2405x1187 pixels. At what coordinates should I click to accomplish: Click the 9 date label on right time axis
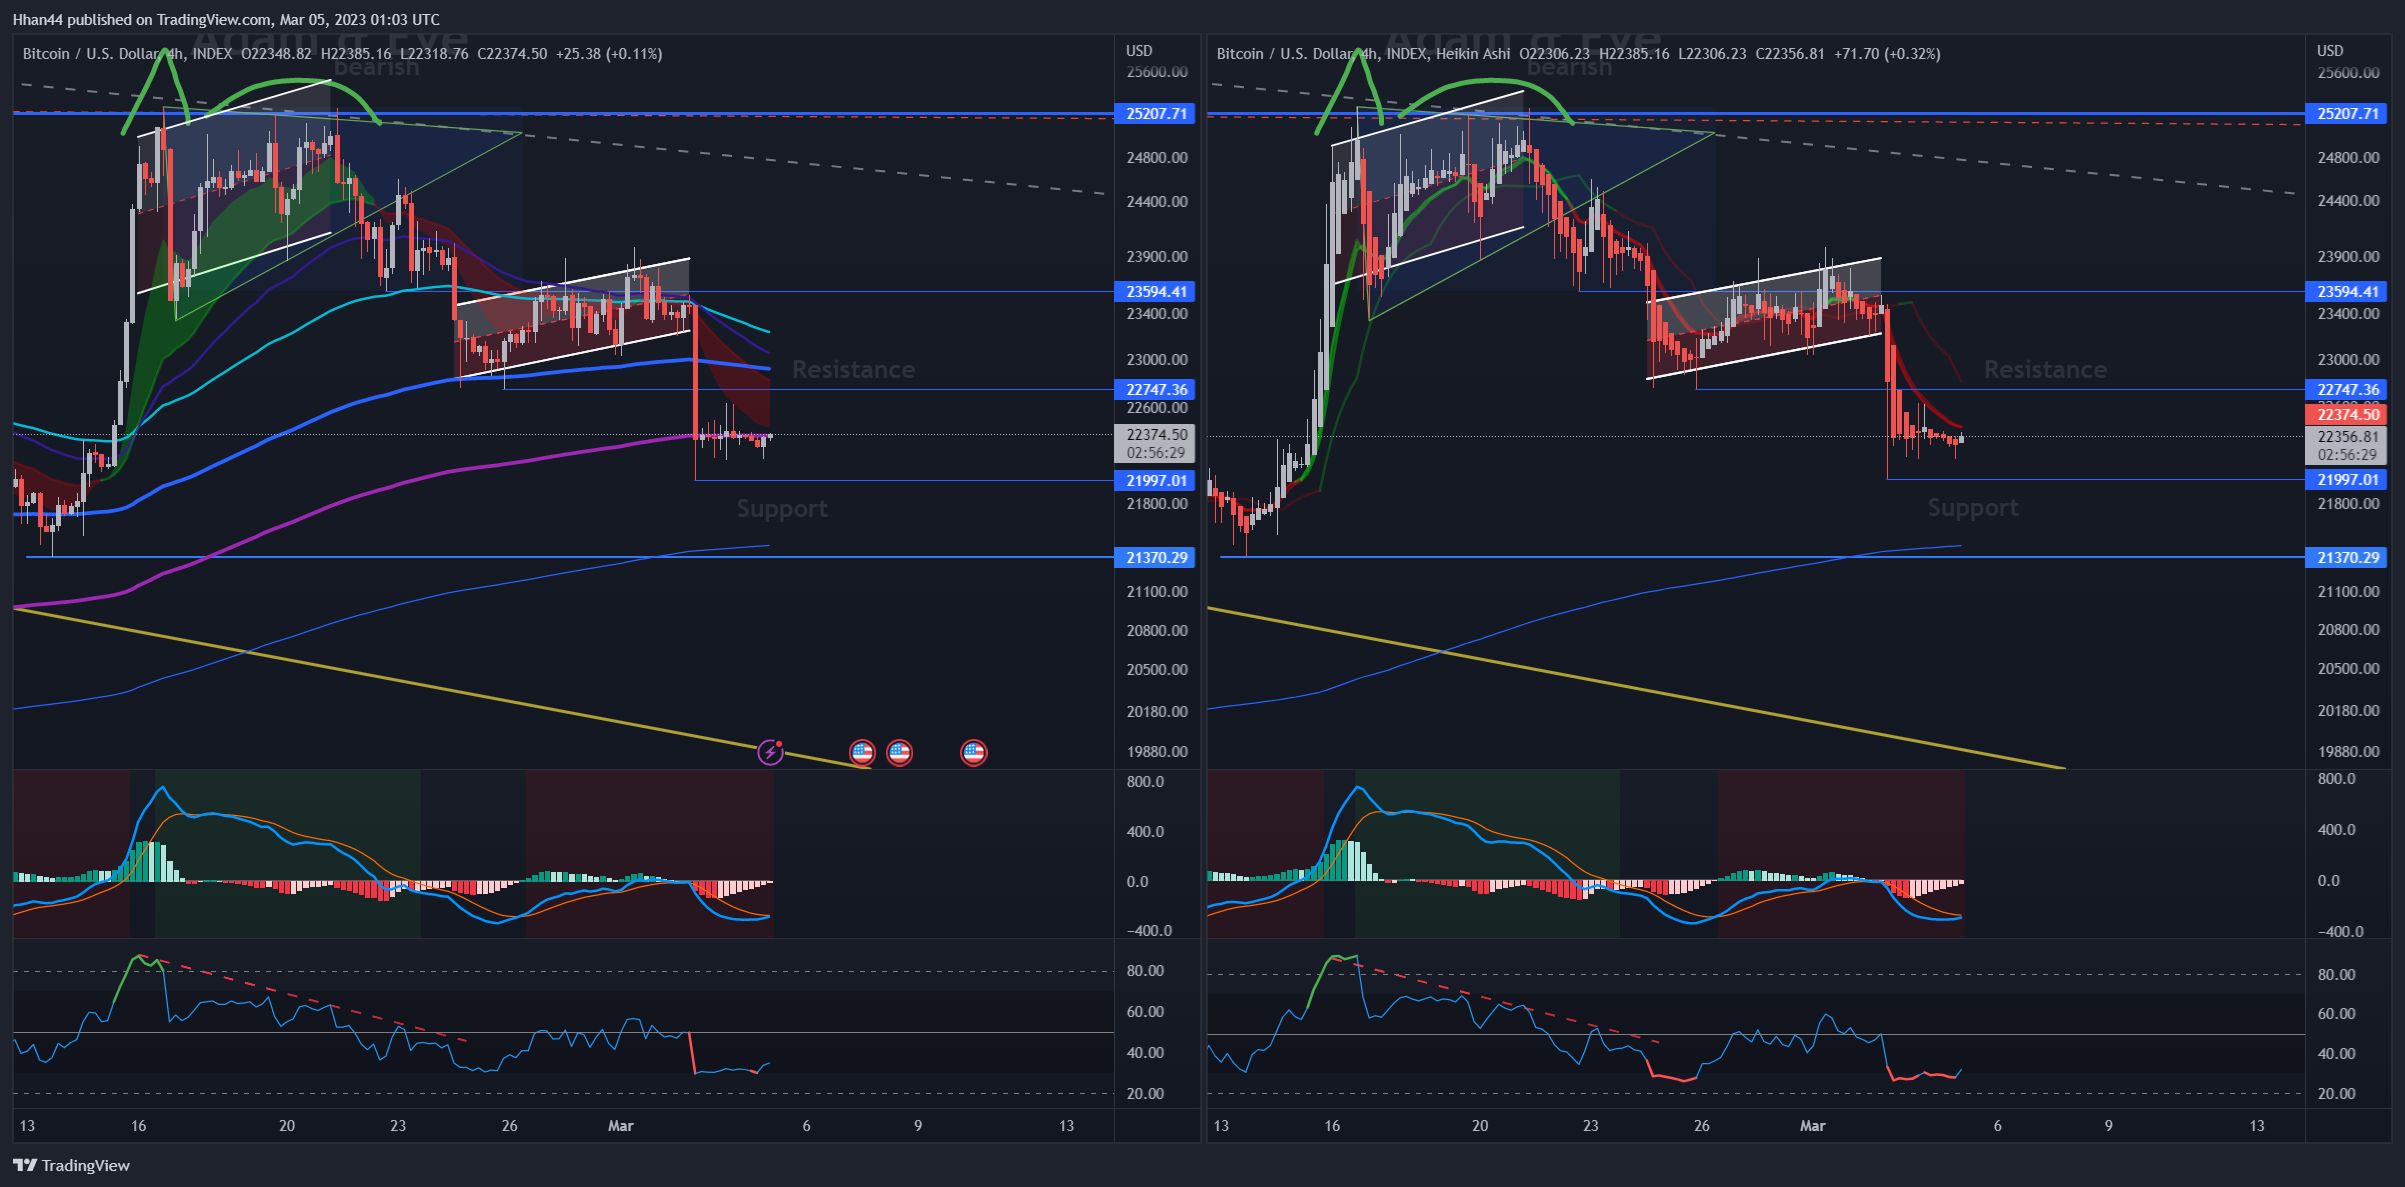(x=2109, y=1126)
